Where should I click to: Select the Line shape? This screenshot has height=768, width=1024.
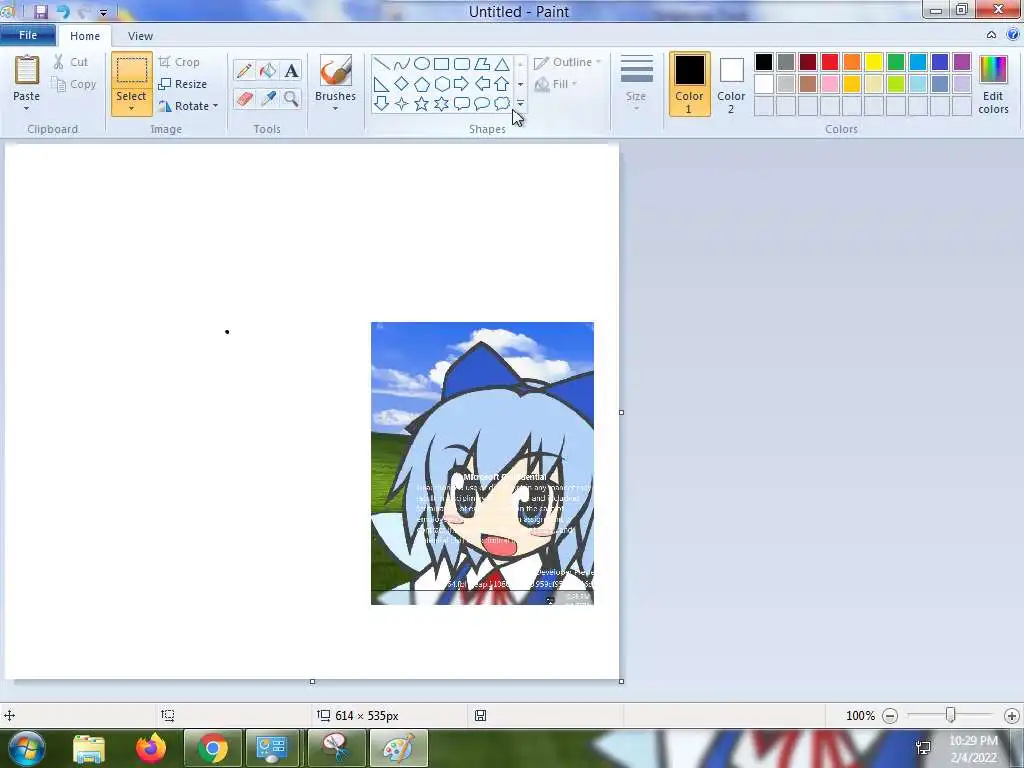382,64
